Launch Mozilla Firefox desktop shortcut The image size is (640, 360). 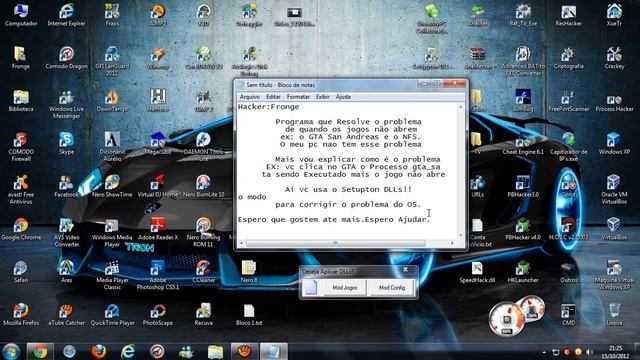pyautogui.click(x=21, y=315)
